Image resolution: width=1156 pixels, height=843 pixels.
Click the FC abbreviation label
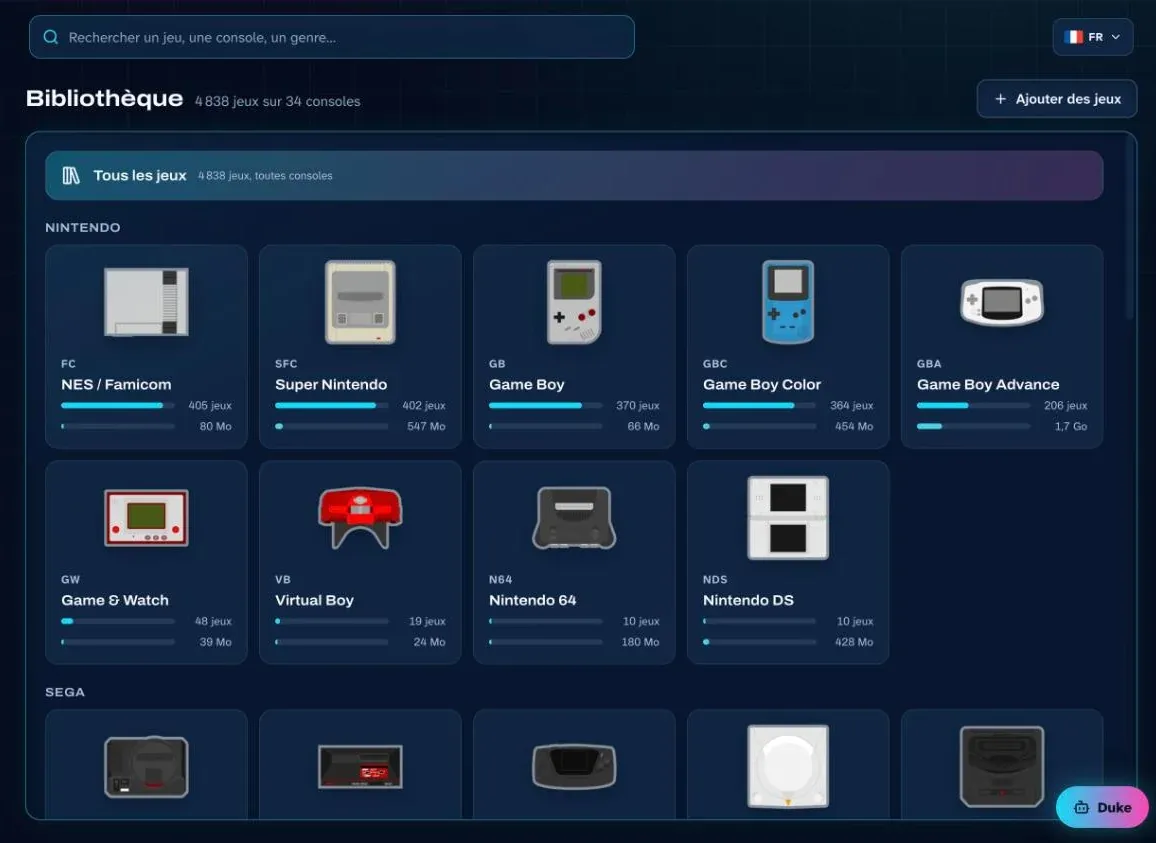(x=69, y=364)
